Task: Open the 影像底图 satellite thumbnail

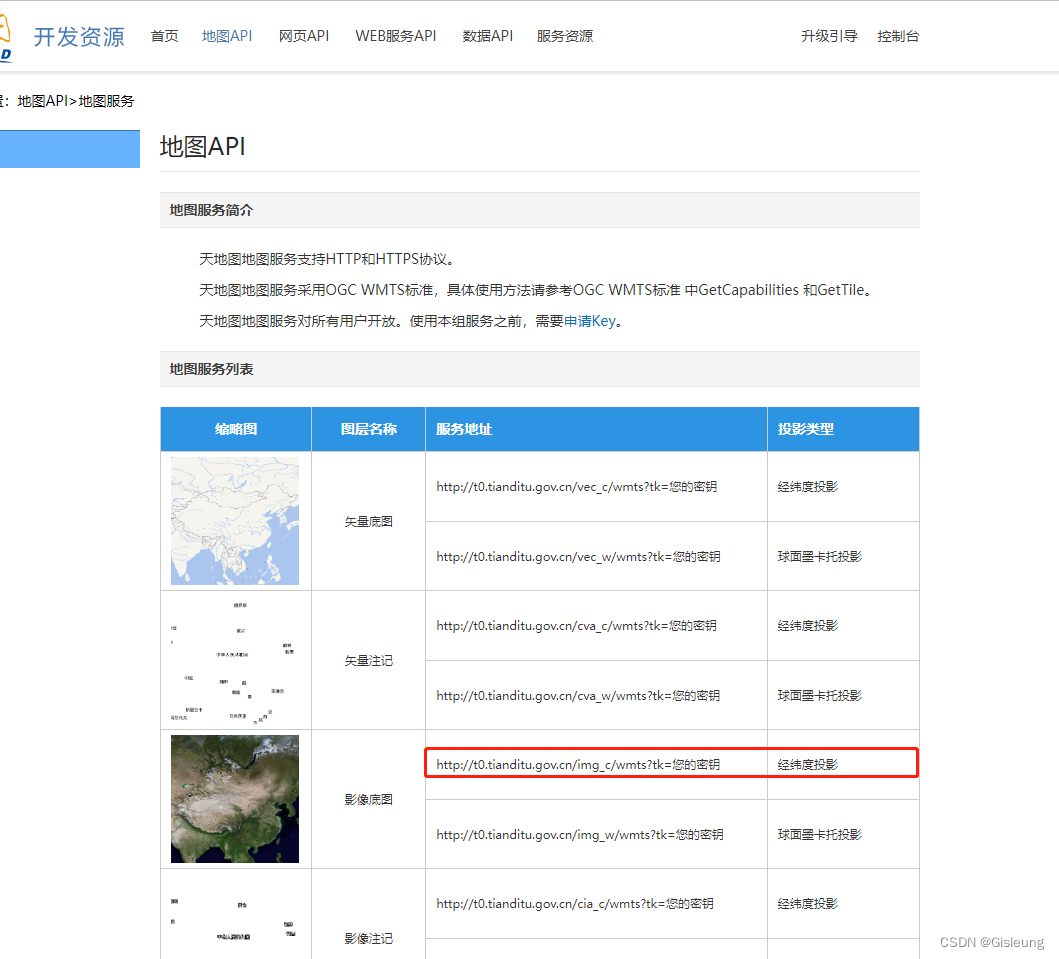Action: point(234,799)
